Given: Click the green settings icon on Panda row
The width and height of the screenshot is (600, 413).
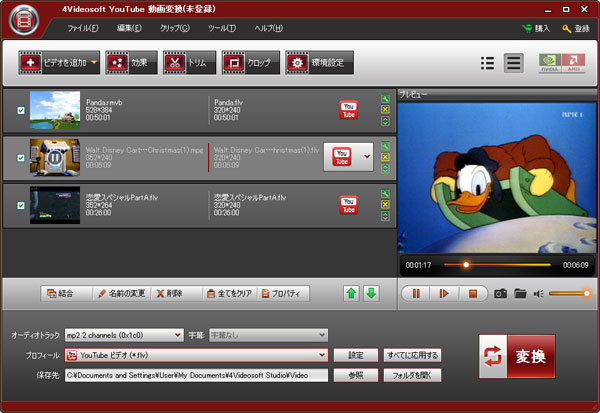Looking at the screenshot, I should (385, 99).
